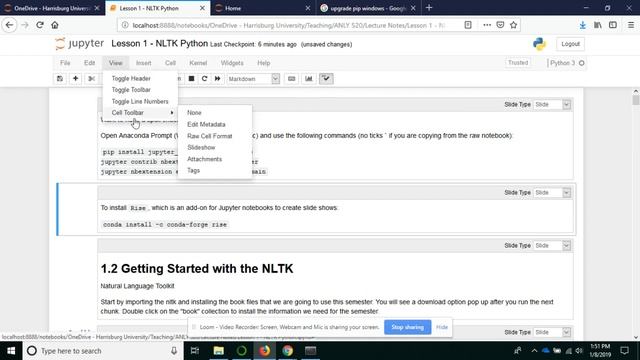640x360 pixels.
Task: Choose Toggle Line Numbers menu entry
Action: coord(140,101)
